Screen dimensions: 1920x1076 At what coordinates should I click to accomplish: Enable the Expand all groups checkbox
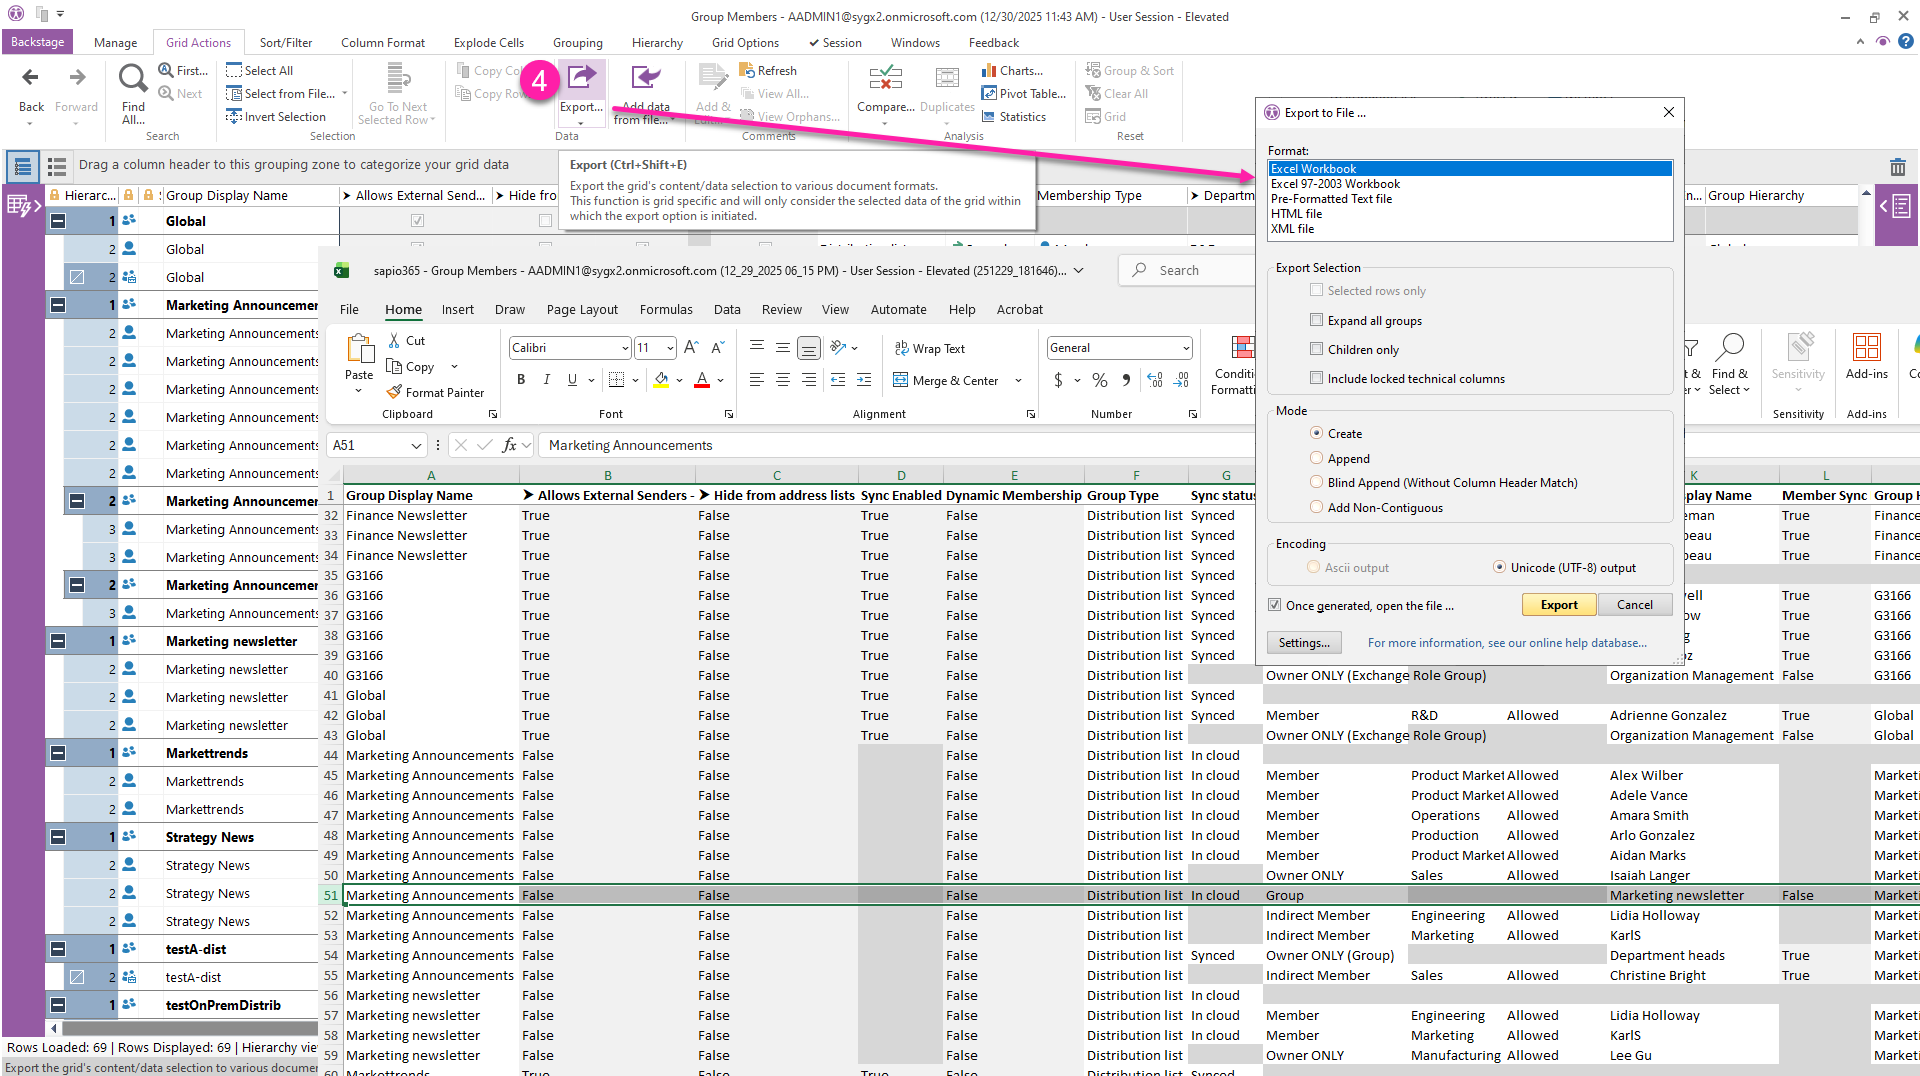1316,320
